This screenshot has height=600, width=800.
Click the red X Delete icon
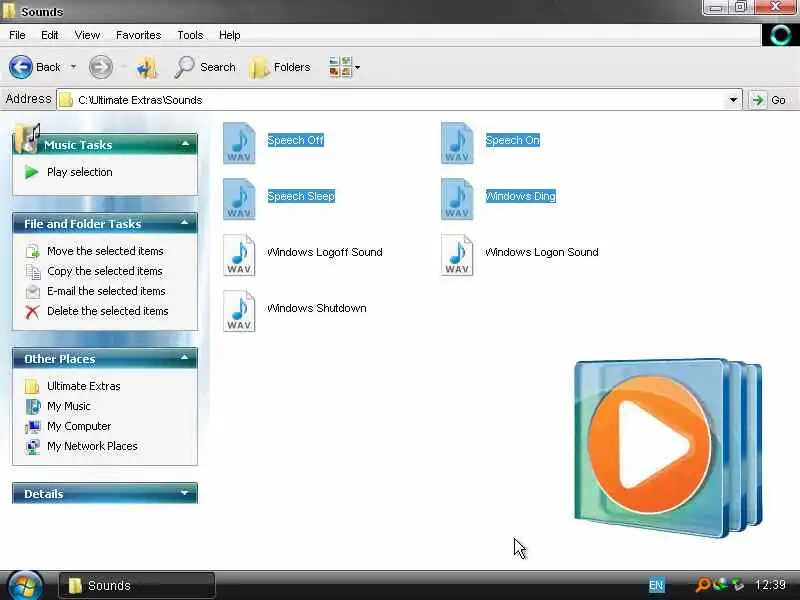pos(33,311)
